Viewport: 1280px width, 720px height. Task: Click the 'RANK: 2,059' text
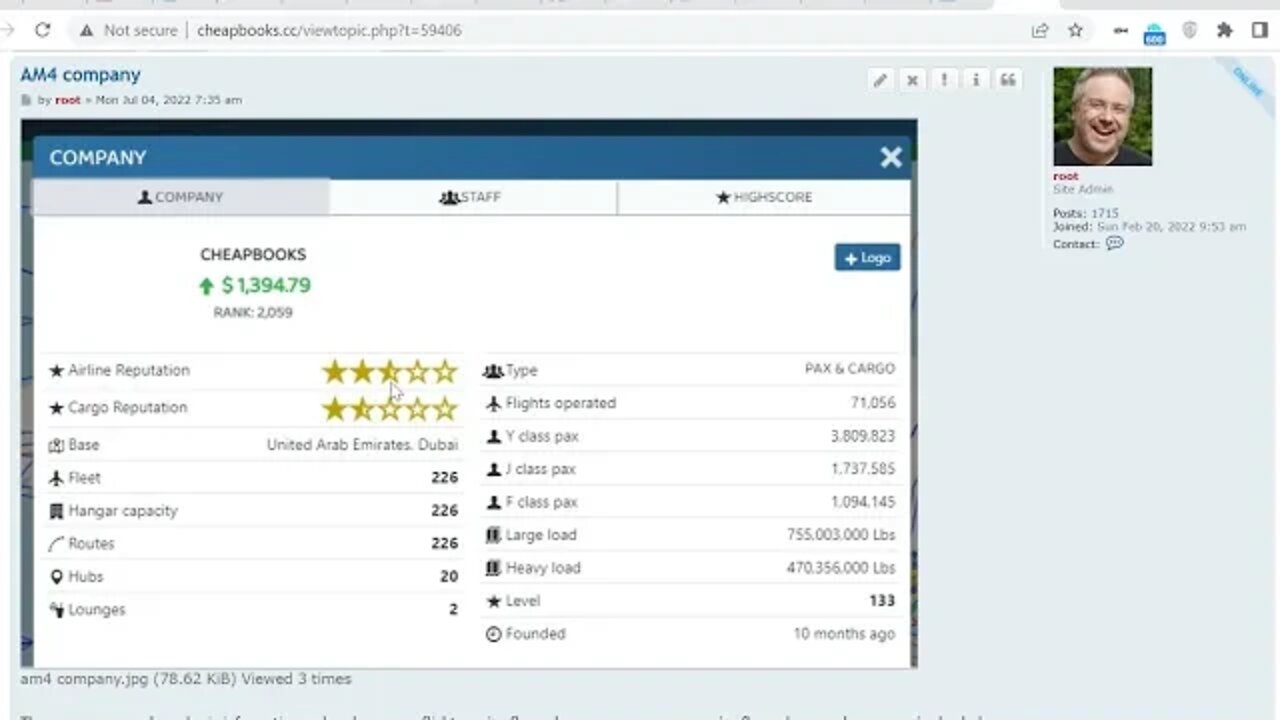tap(253, 312)
